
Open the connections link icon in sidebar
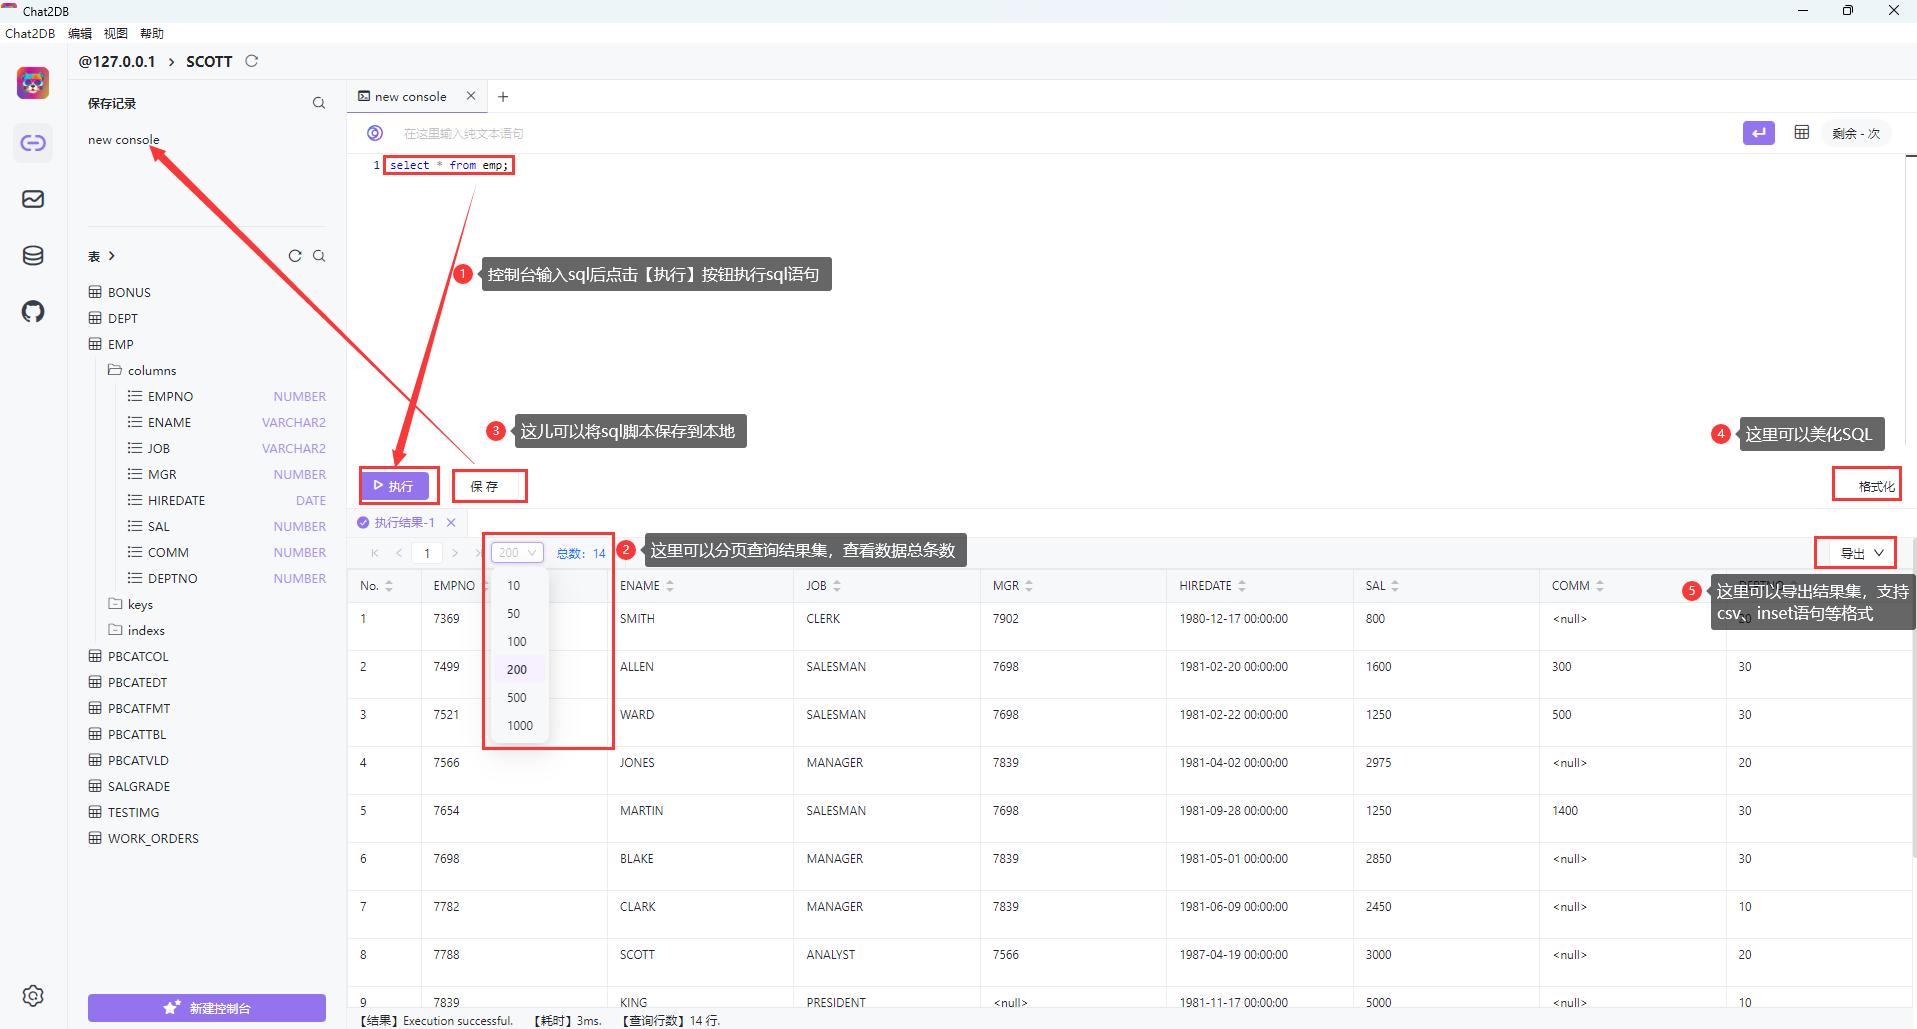(33, 143)
